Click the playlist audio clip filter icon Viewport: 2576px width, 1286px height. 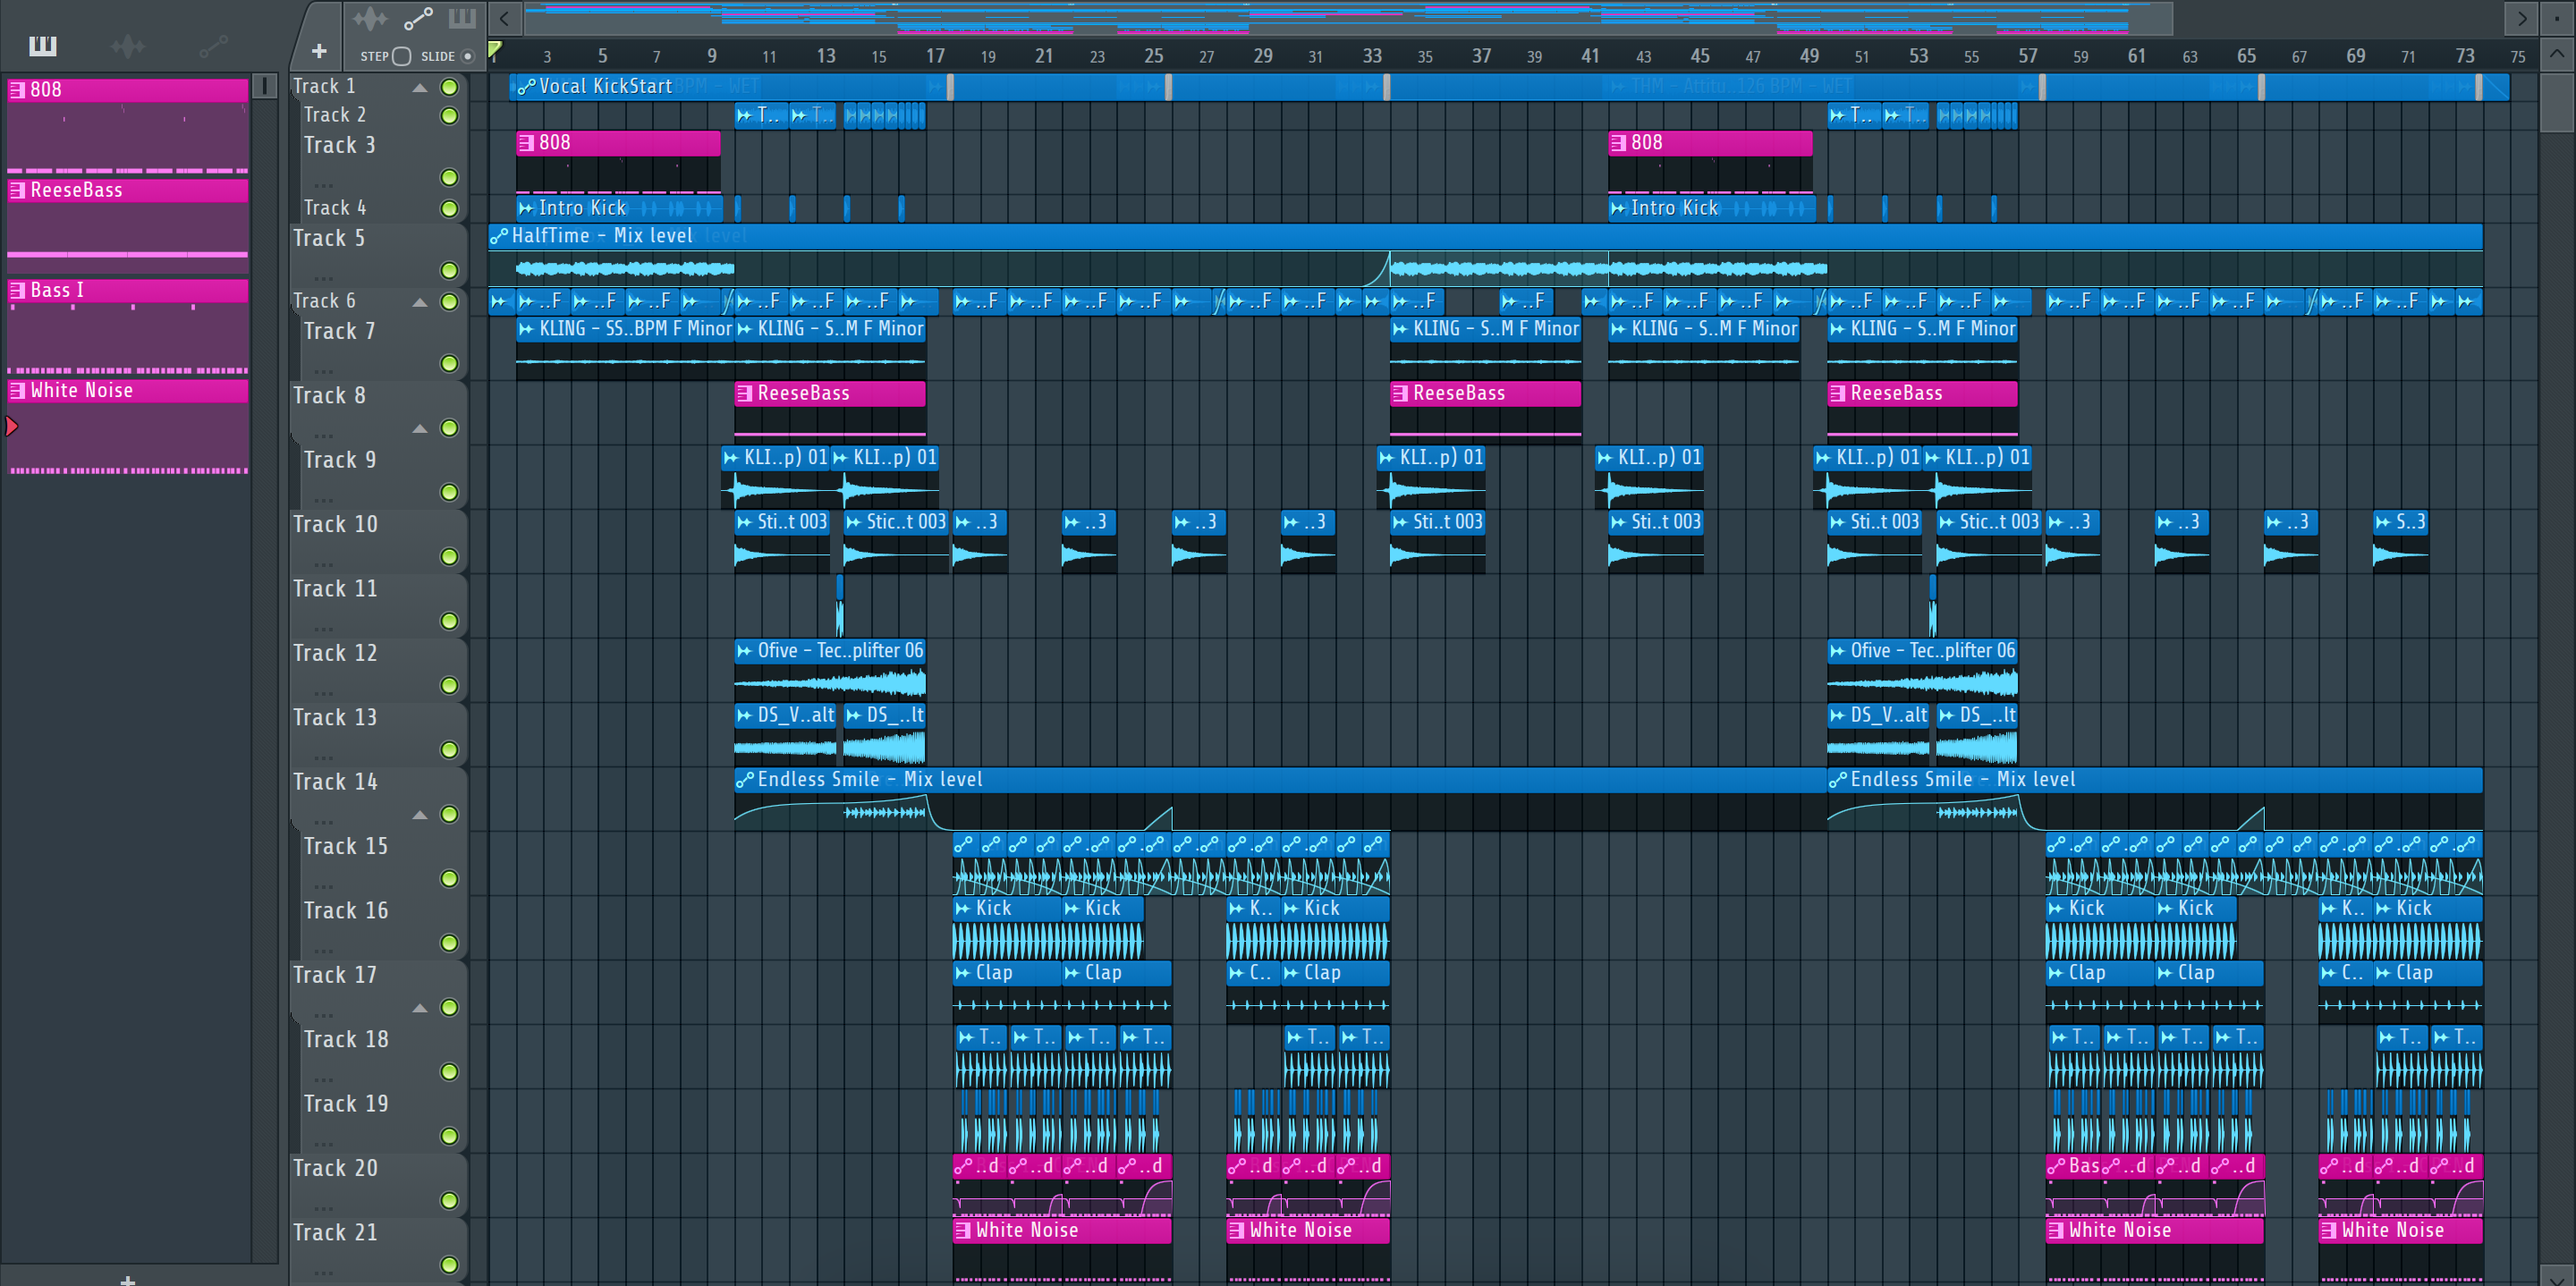pyautogui.click(x=369, y=18)
